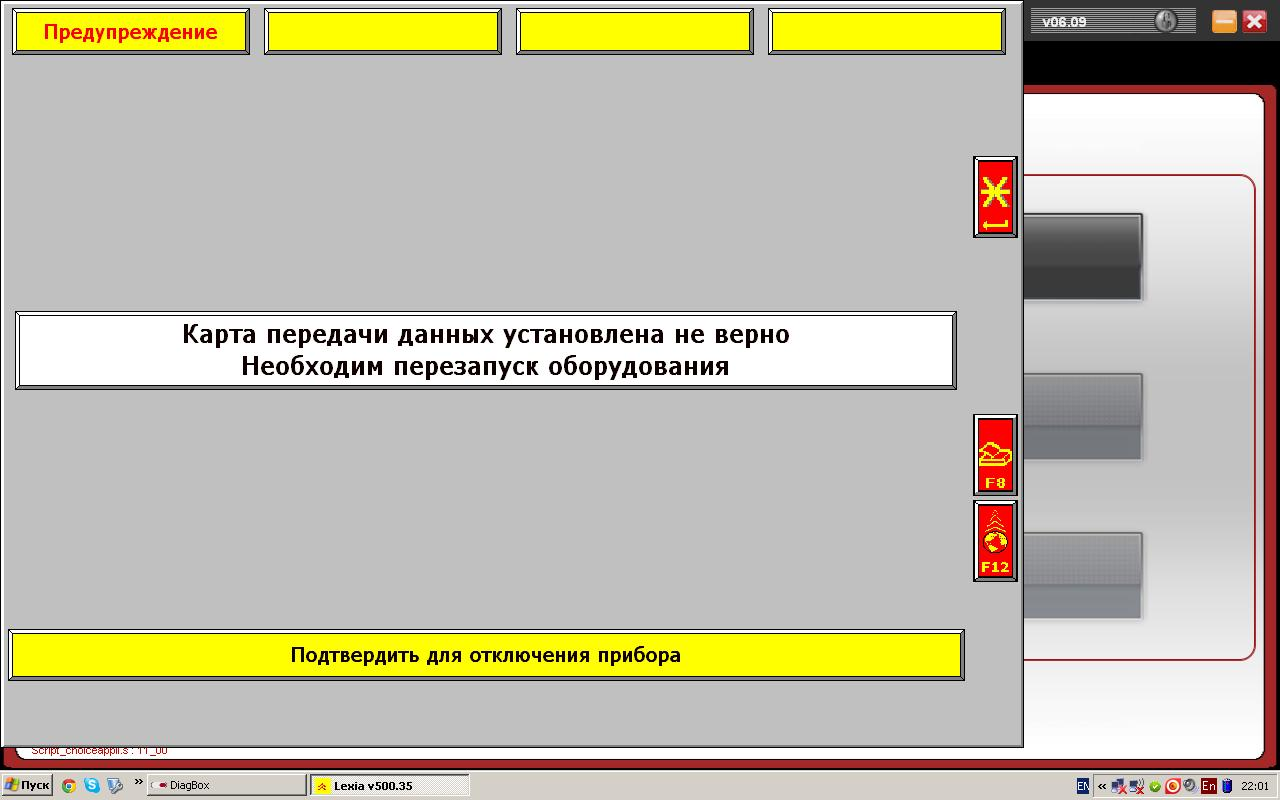Click the red circular tray icon
The width and height of the screenshot is (1280, 800).
pos(1173,786)
